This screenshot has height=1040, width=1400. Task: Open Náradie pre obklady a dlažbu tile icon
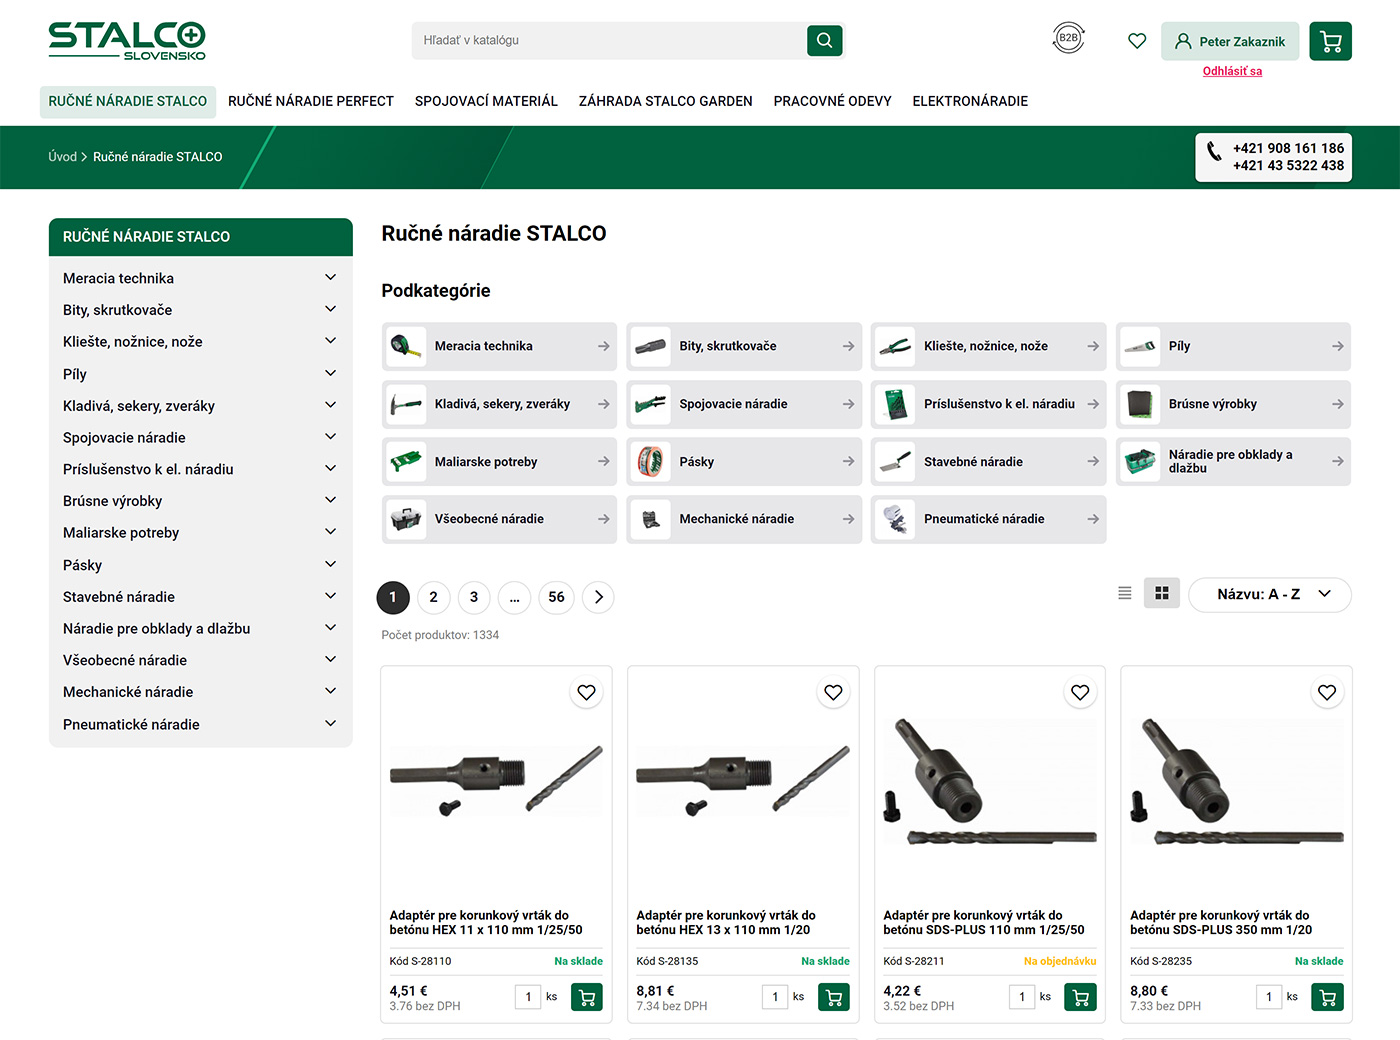pyautogui.click(x=1140, y=461)
